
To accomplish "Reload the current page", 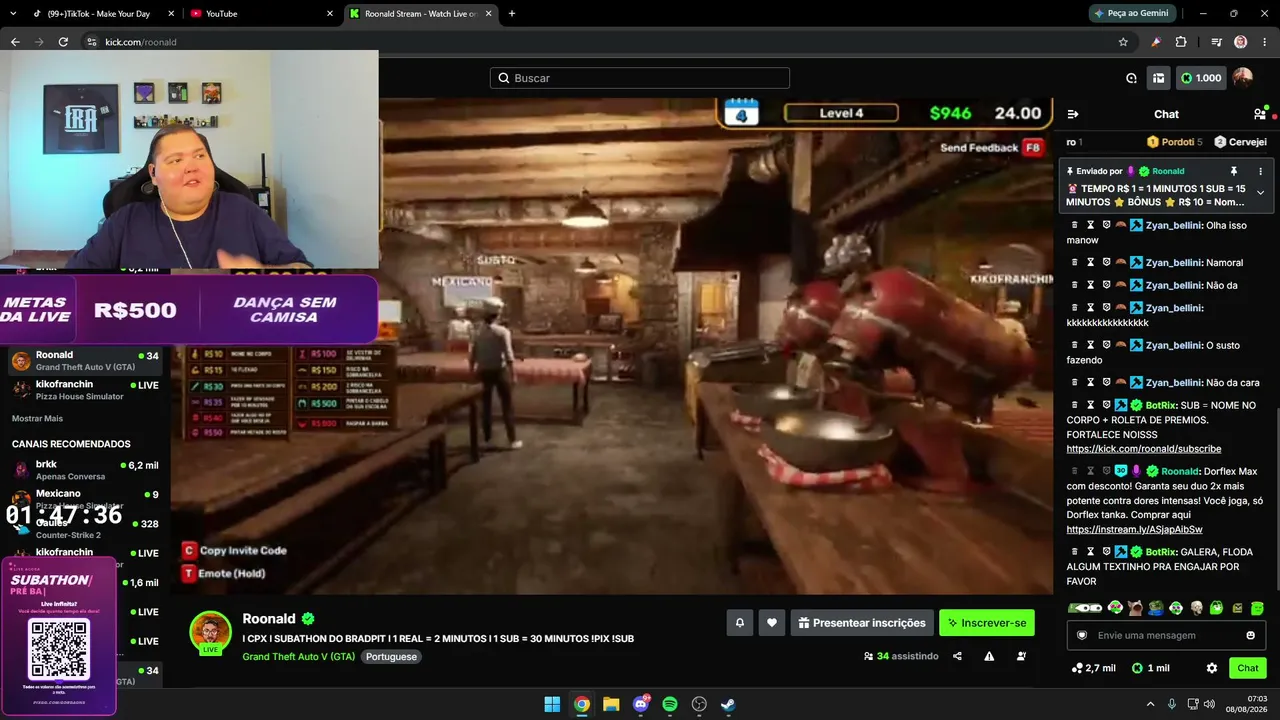I will pyautogui.click(x=63, y=42).
